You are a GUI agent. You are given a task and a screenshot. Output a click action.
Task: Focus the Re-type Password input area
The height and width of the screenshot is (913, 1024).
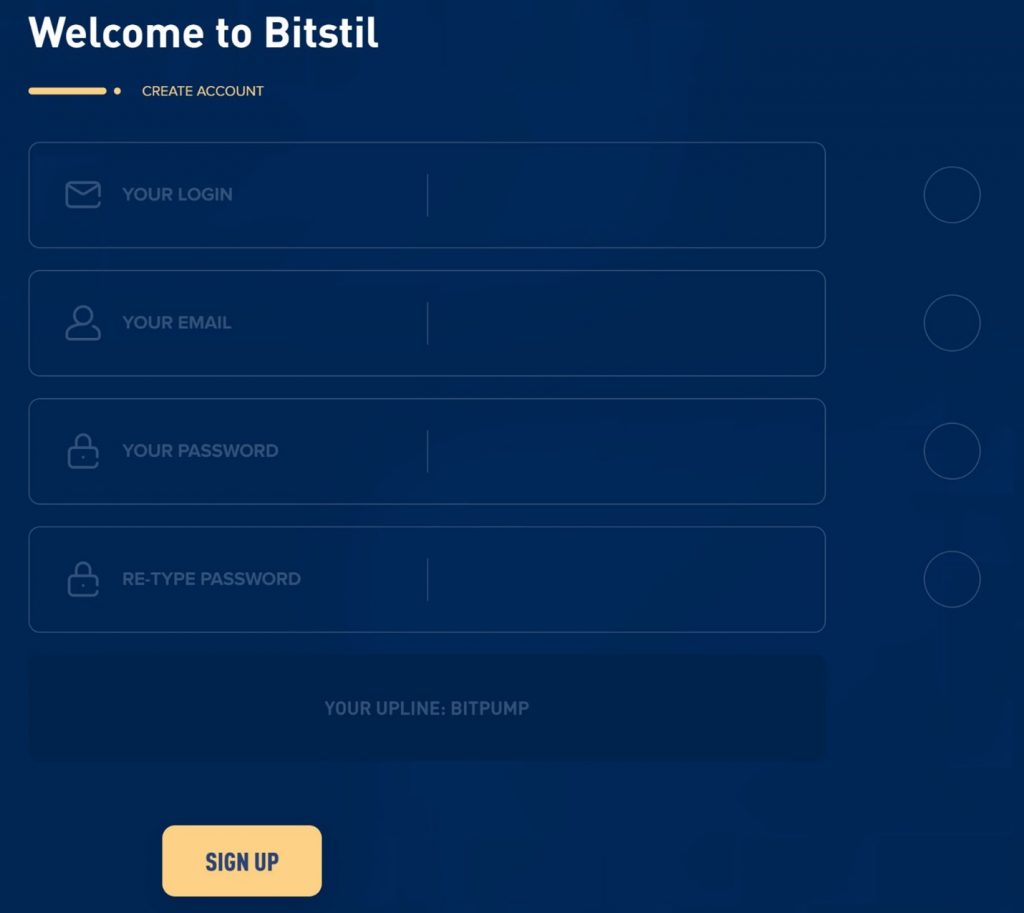point(427,579)
